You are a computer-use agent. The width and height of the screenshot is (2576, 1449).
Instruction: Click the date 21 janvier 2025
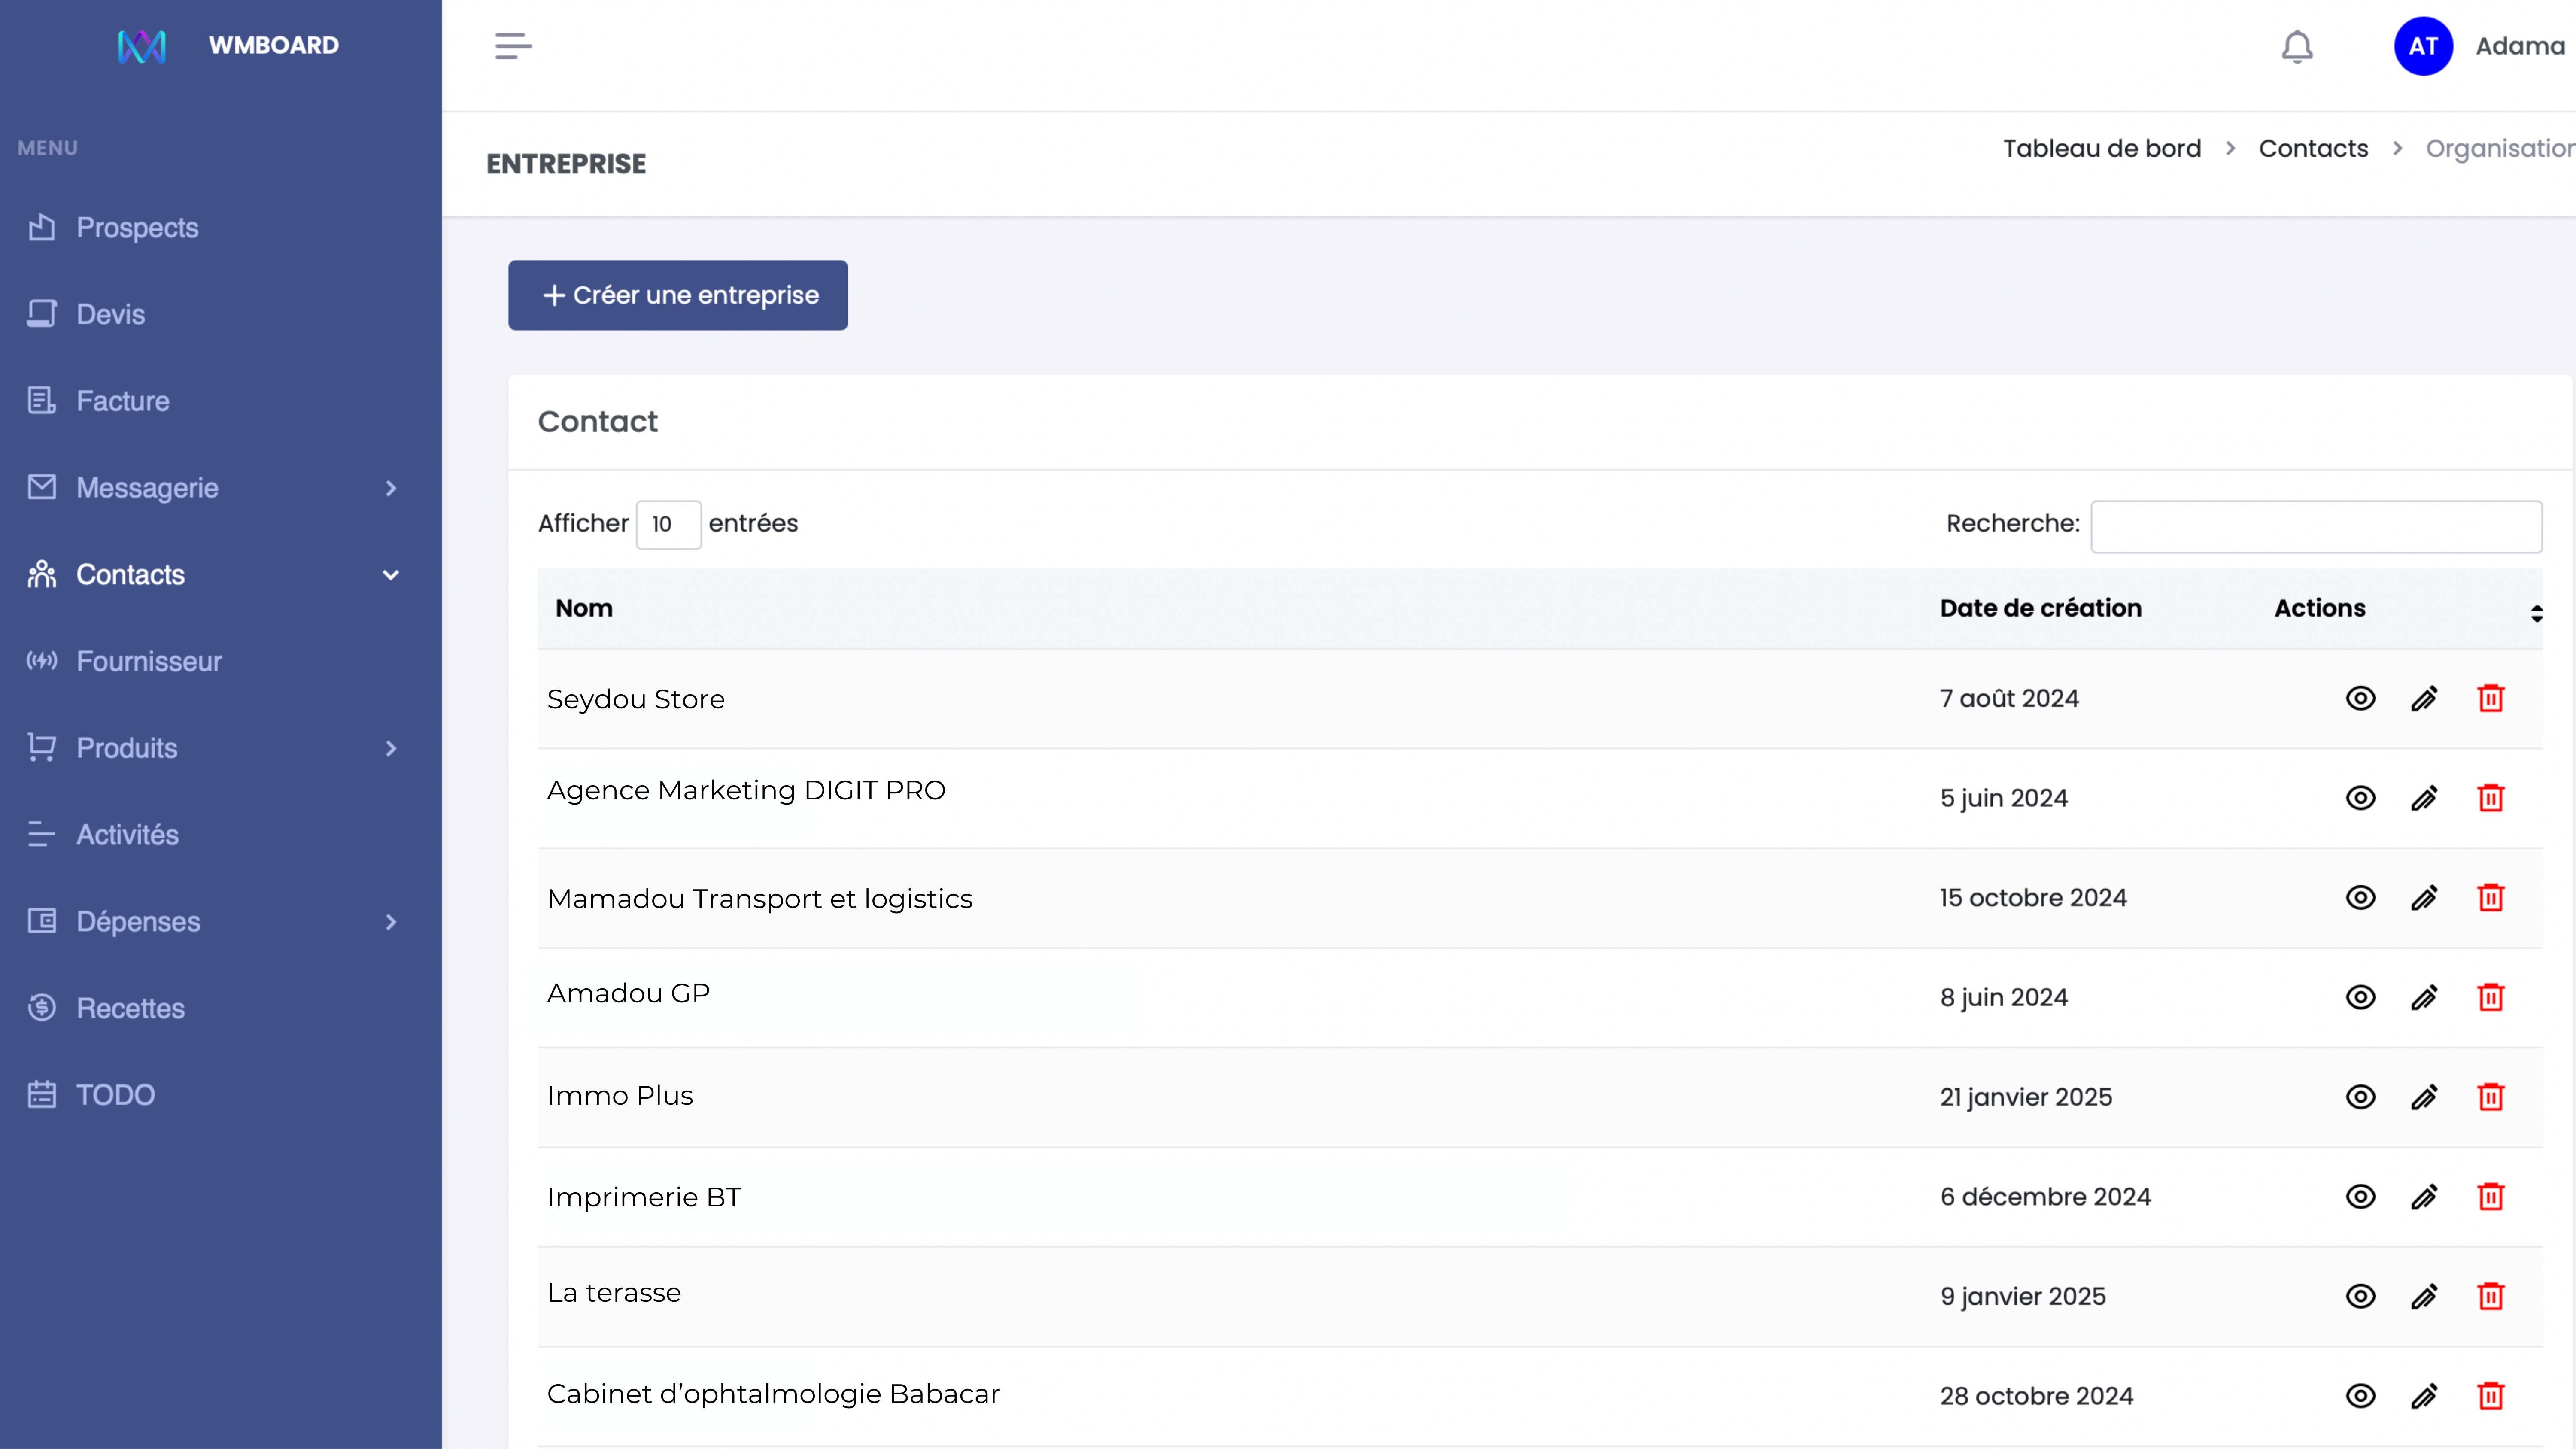click(x=2026, y=1097)
